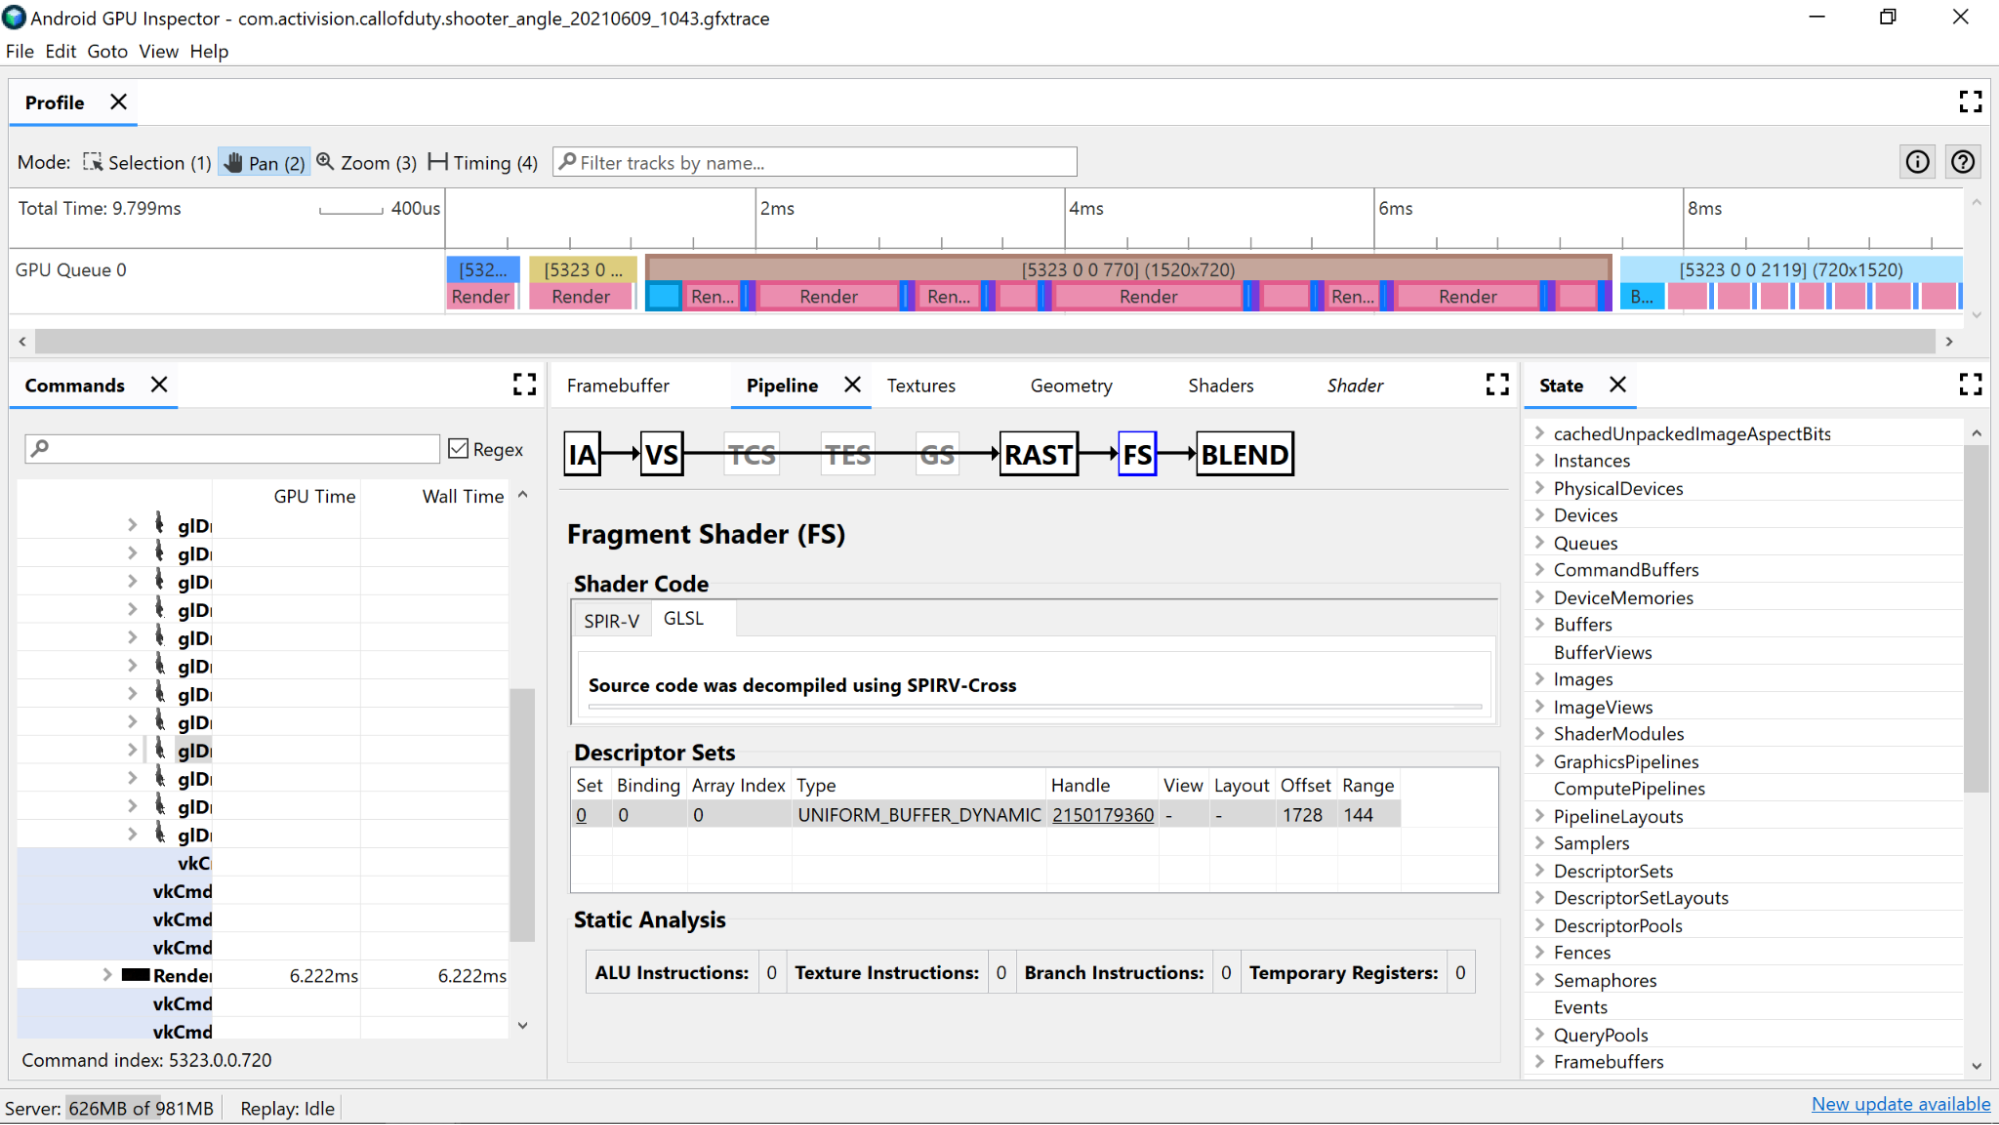Click the FS stage in pipeline diagram
The width and height of the screenshot is (1999, 1125).
coord(1137,453)
